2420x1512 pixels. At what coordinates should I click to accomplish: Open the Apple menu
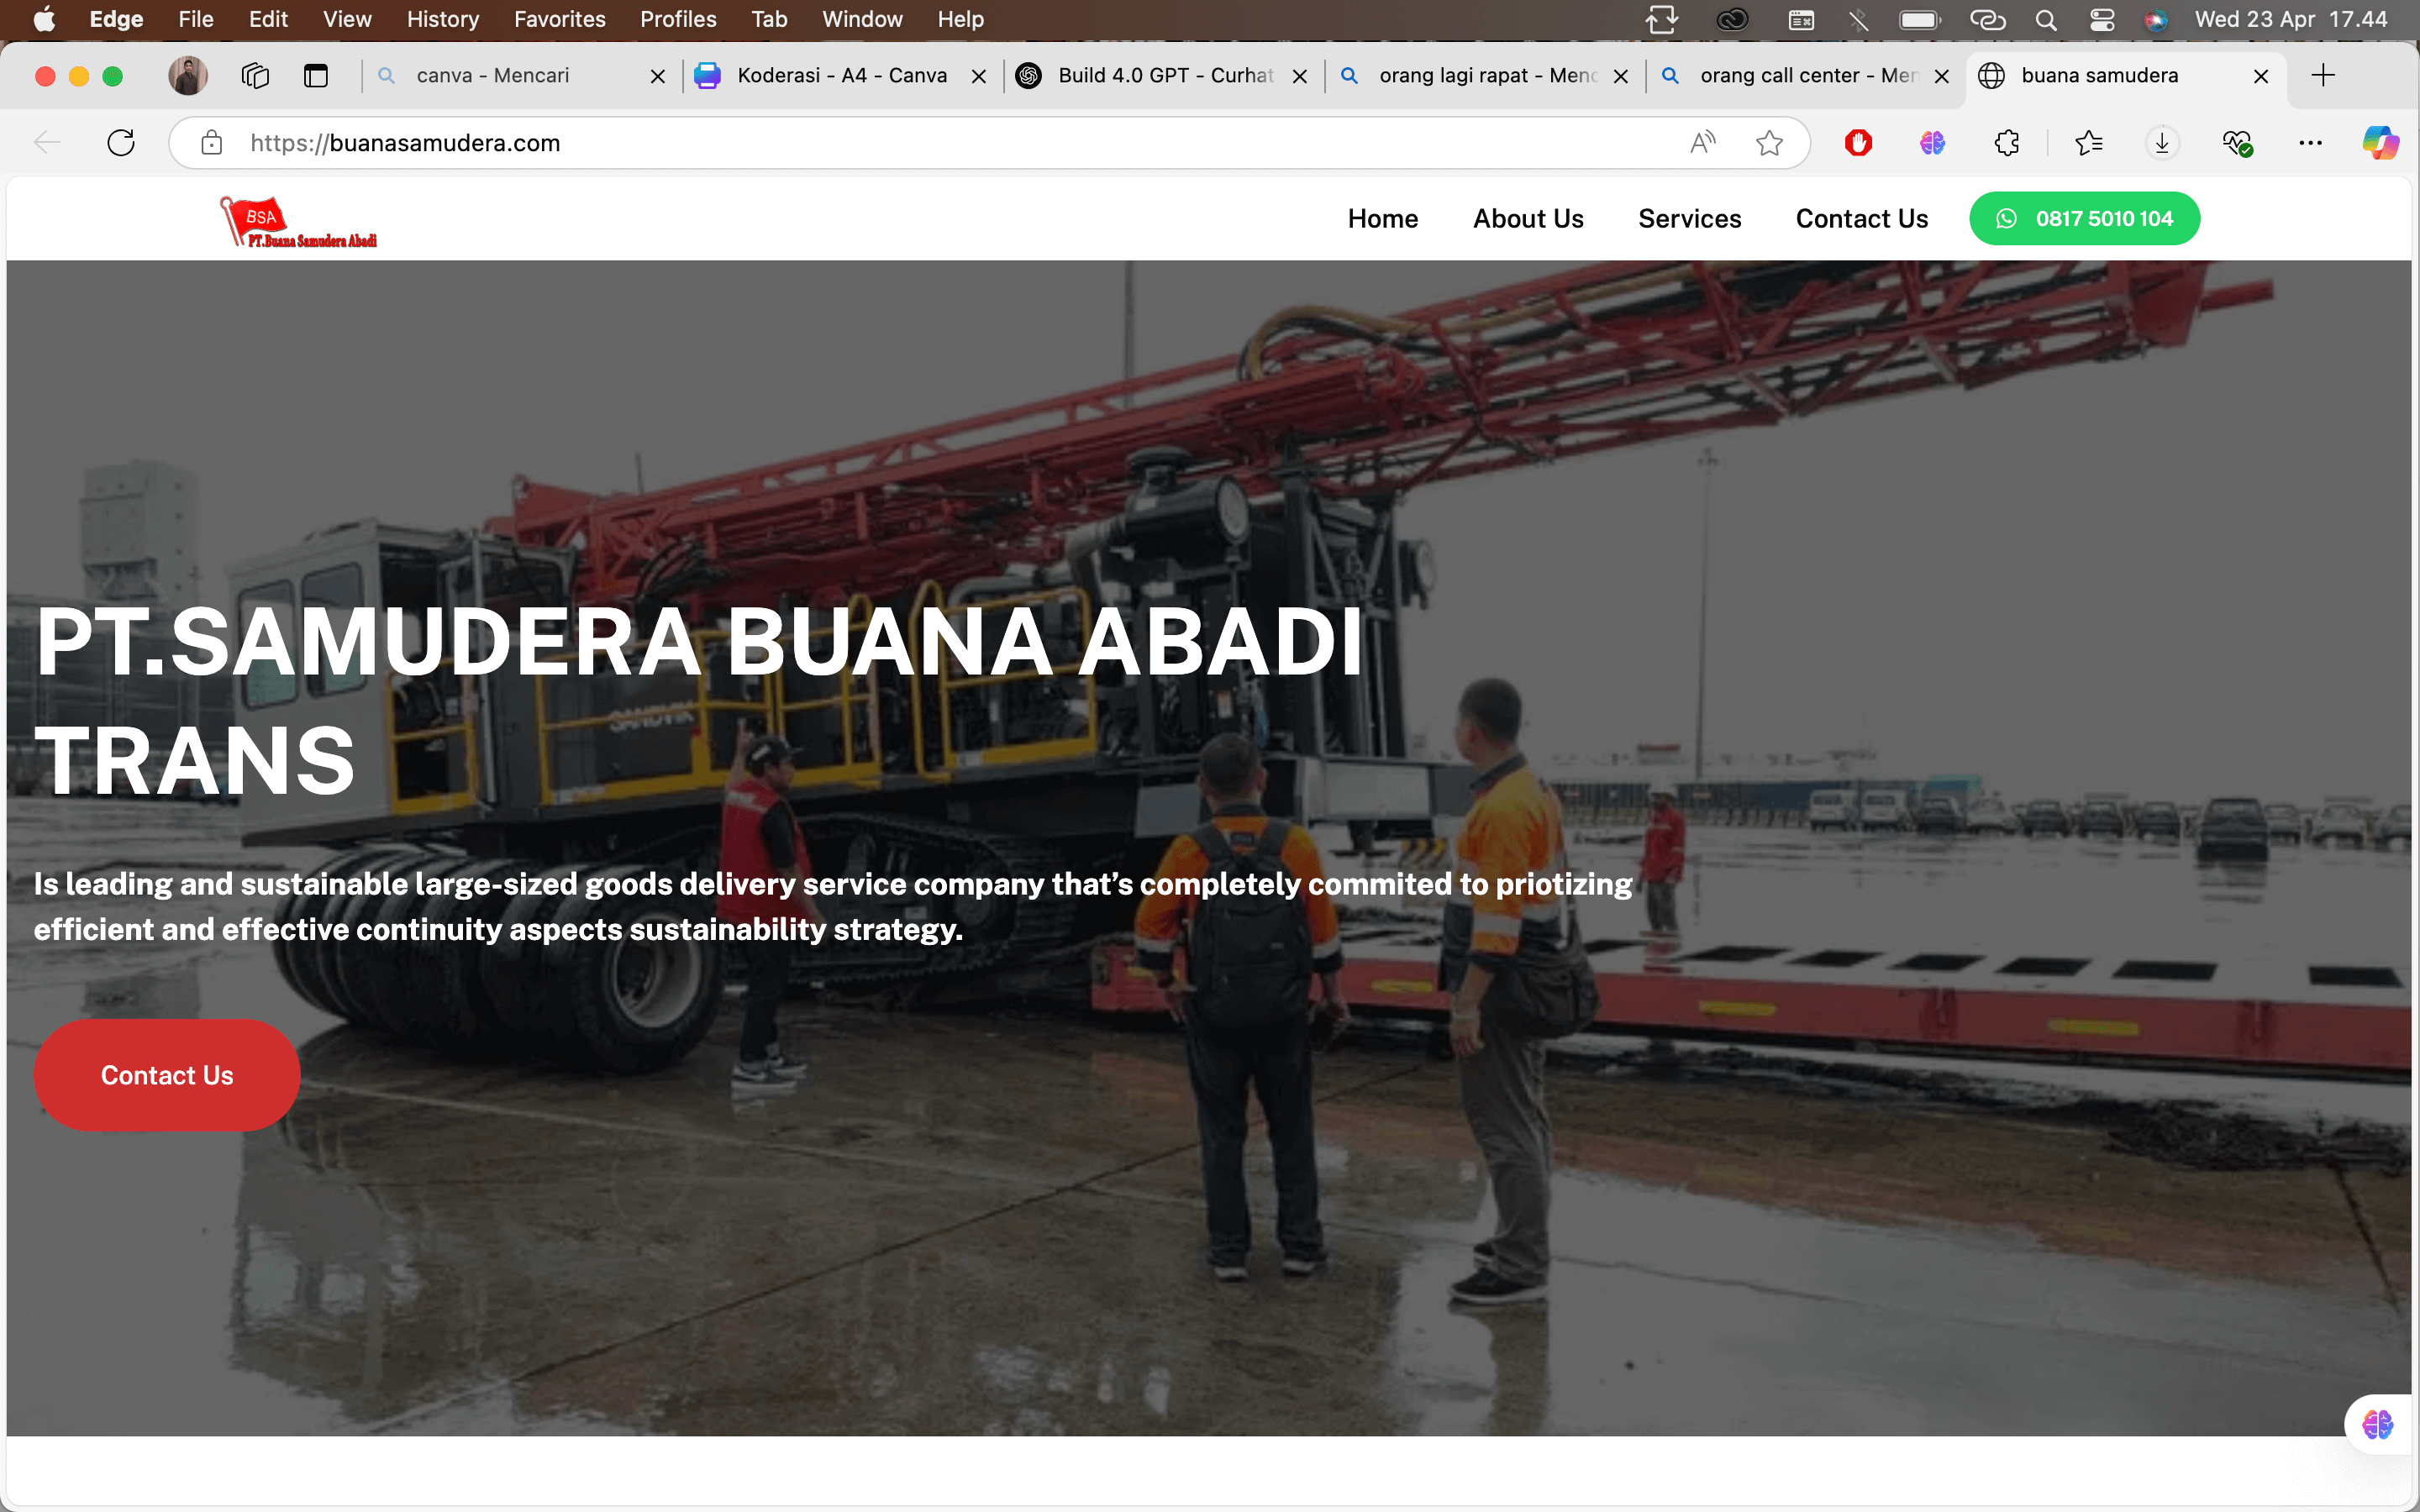pyautogui.click(x=44, y=19)
